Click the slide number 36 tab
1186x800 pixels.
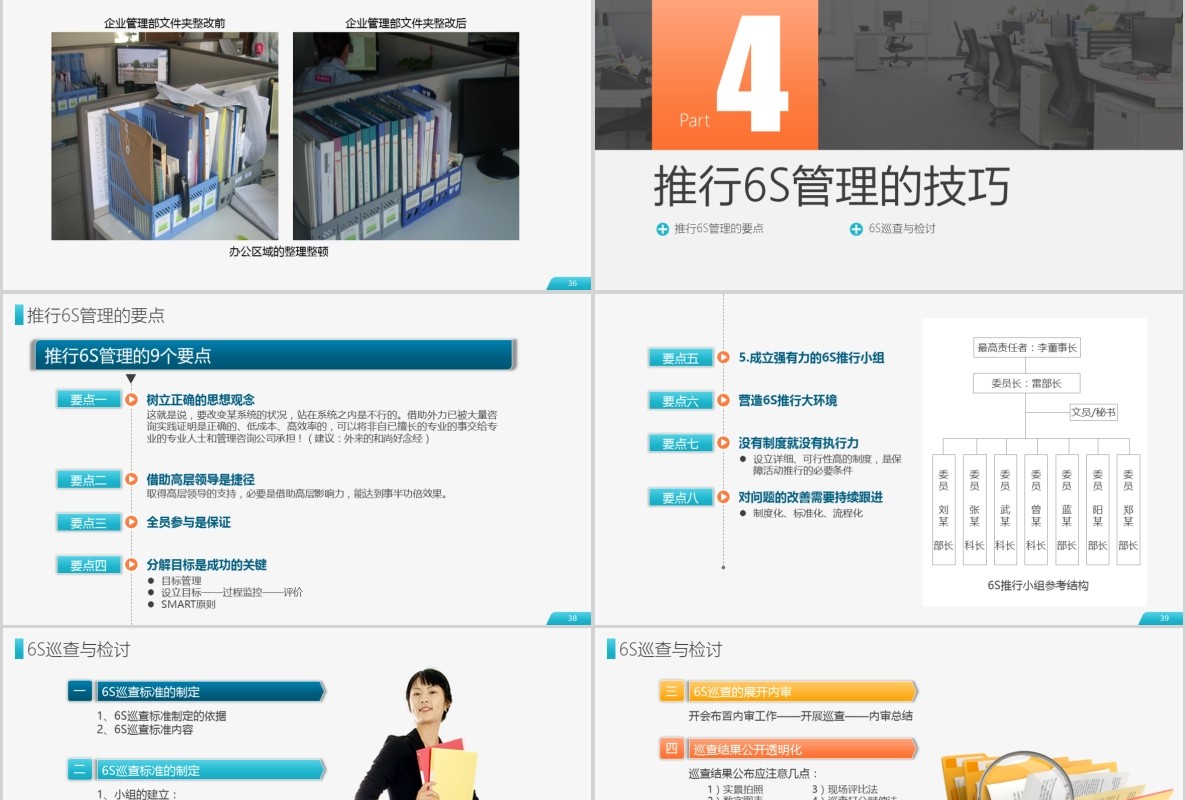click(569, 284)
